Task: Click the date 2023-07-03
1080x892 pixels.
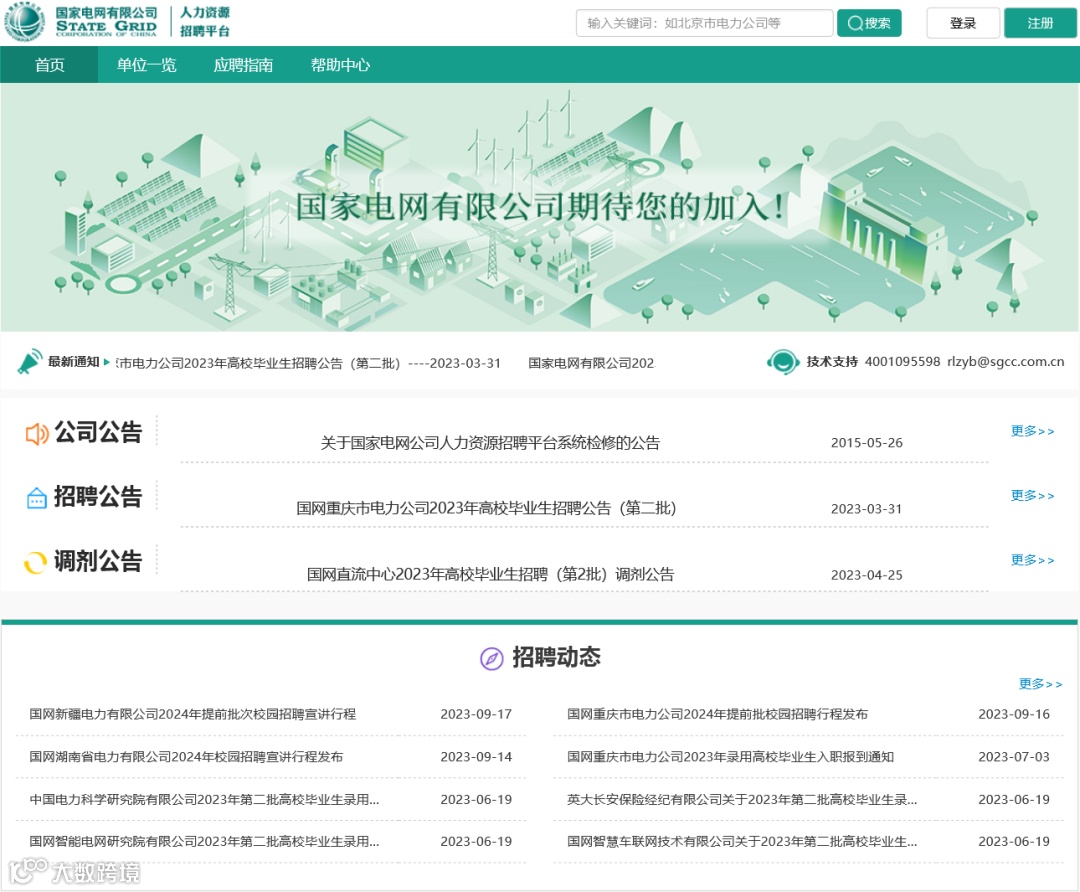Action: tap(1014, 757)
